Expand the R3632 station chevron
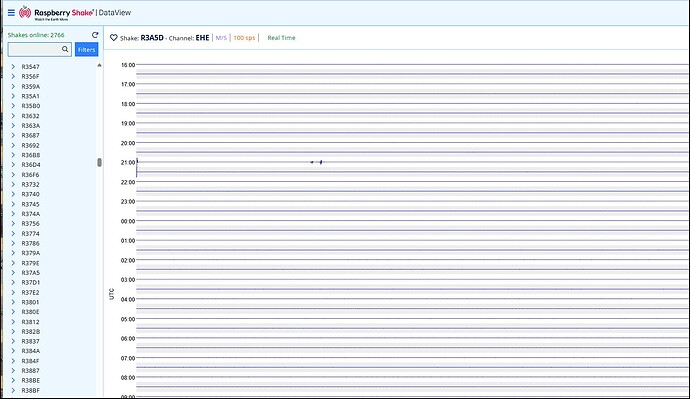The height and width of the screenshot is (399, 690). (13, 116)
